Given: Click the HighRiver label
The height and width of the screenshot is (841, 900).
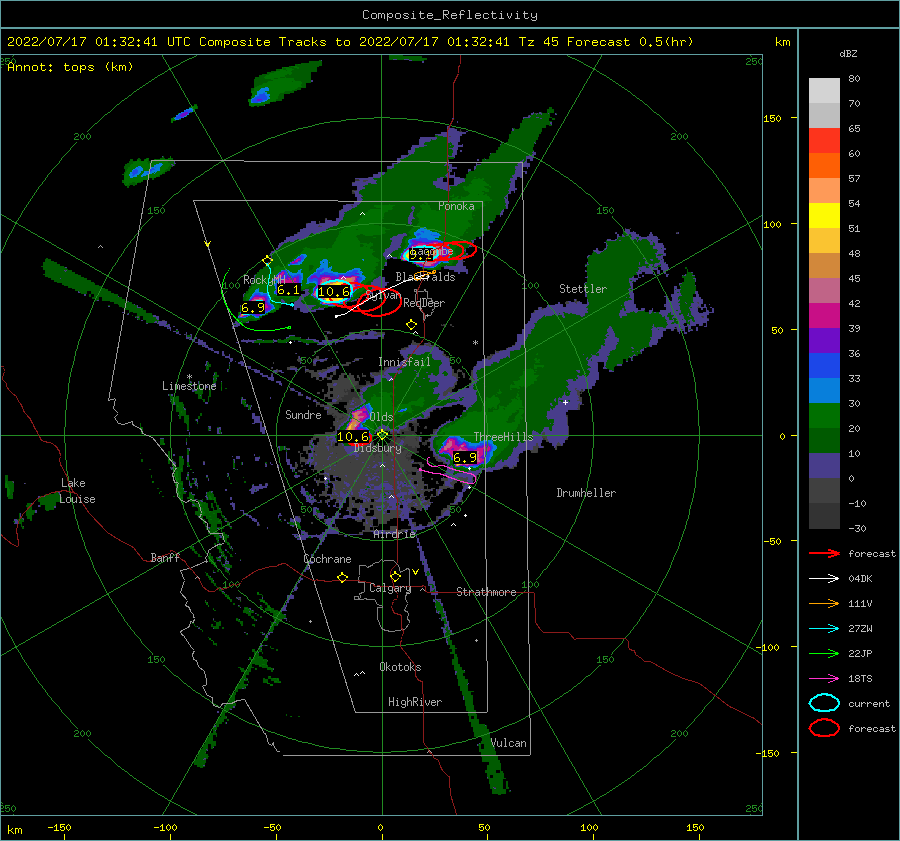Looking at the screenshot, I should click(x=415, y=702).
